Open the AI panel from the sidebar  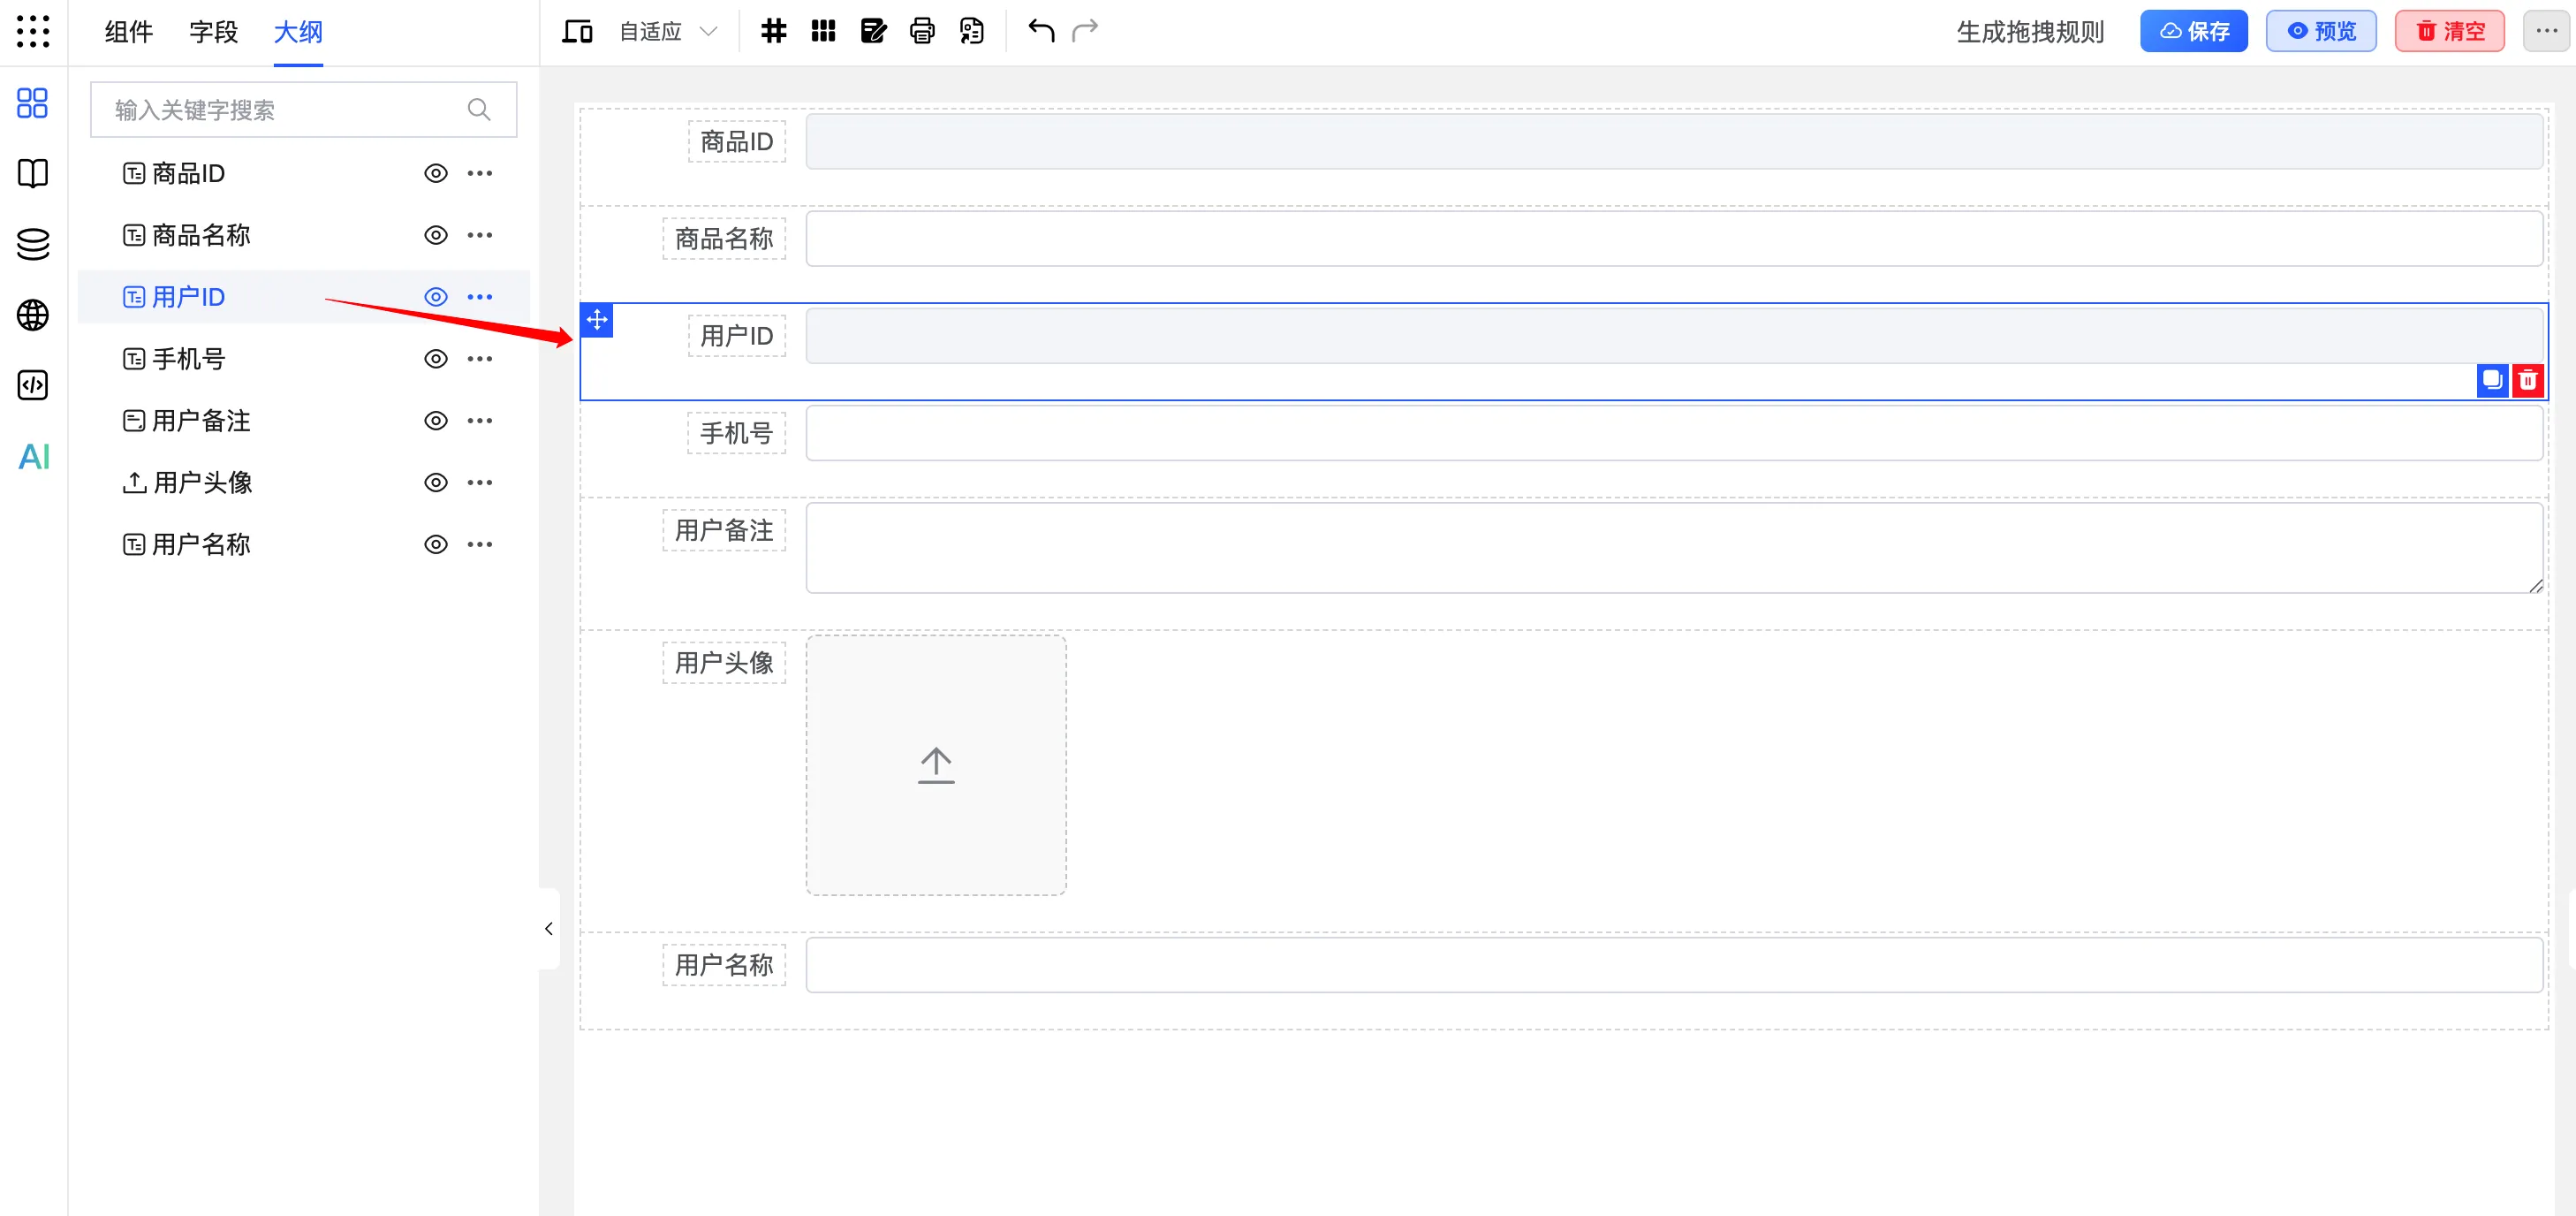click(33, 457)
